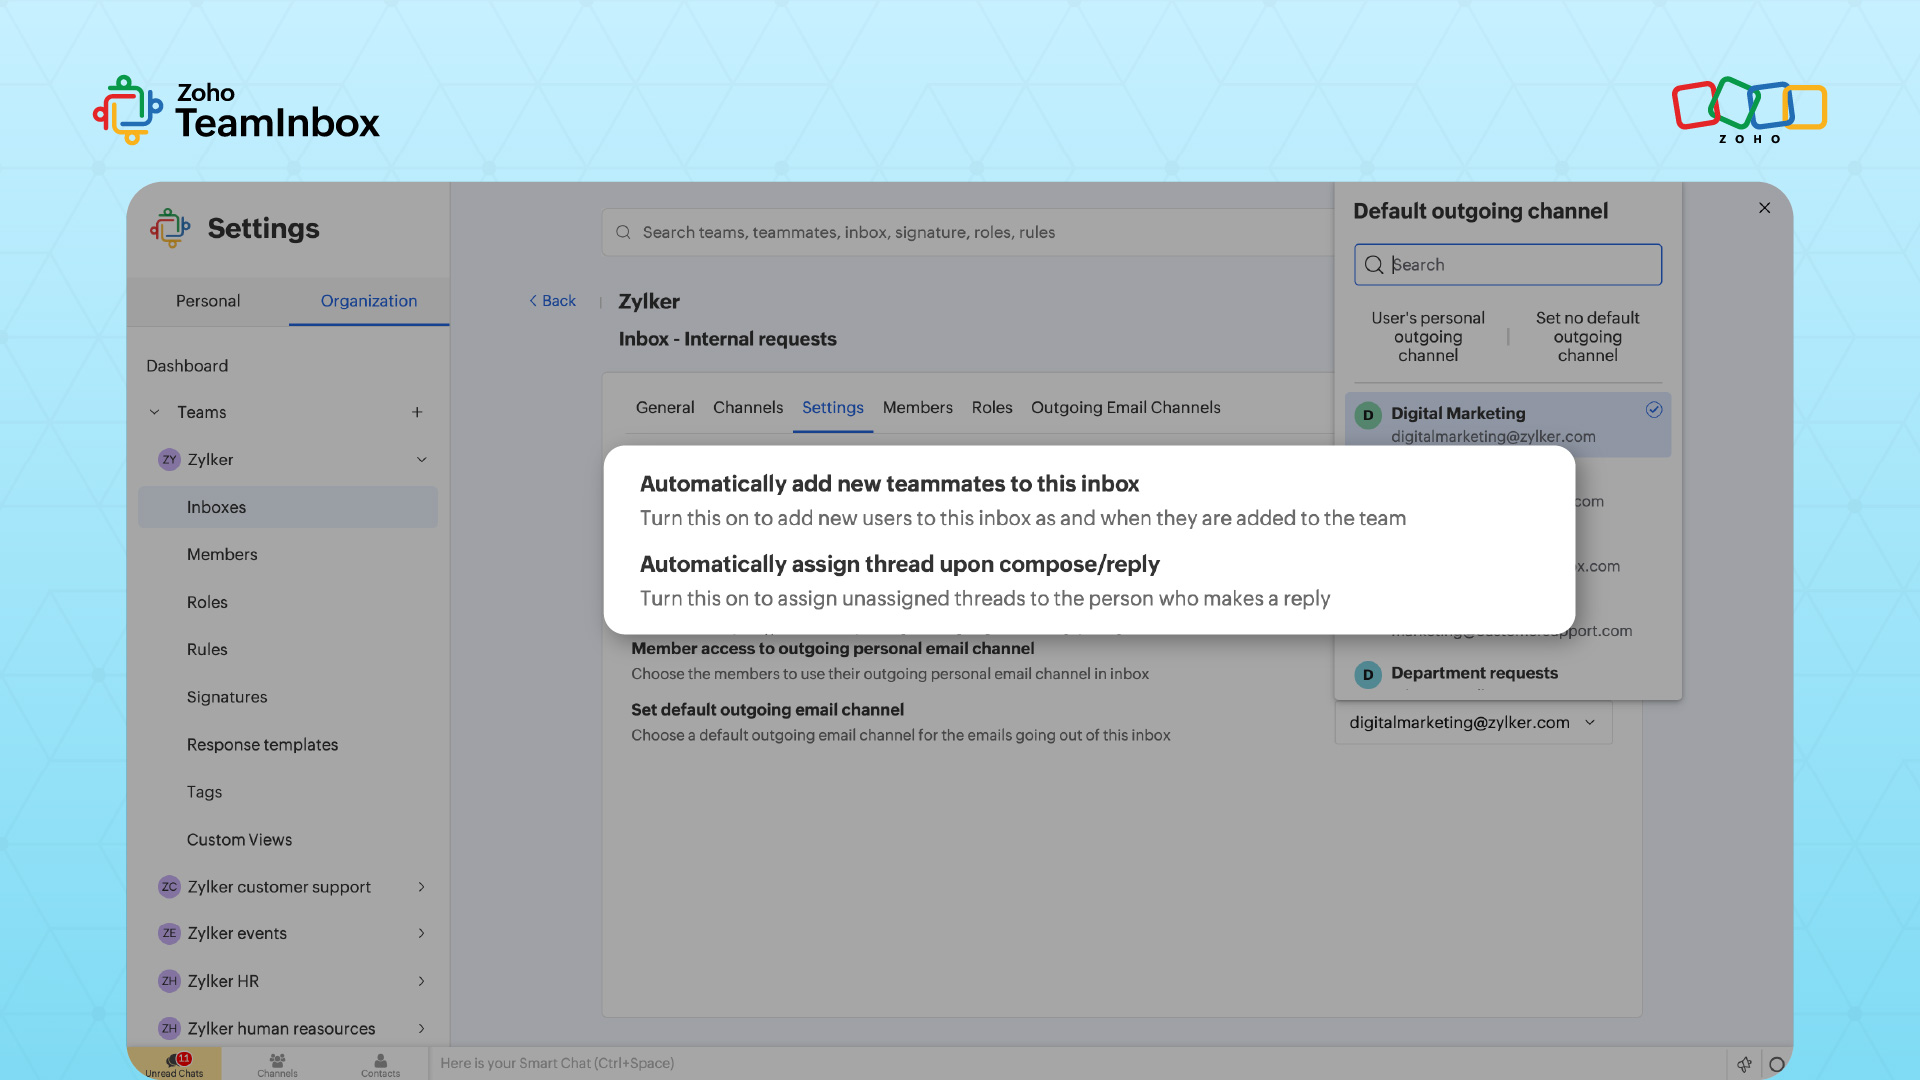1920x1080 pixels.
Task: Click the TeamInbox logo beside Settings
Action: pos(170,228)
